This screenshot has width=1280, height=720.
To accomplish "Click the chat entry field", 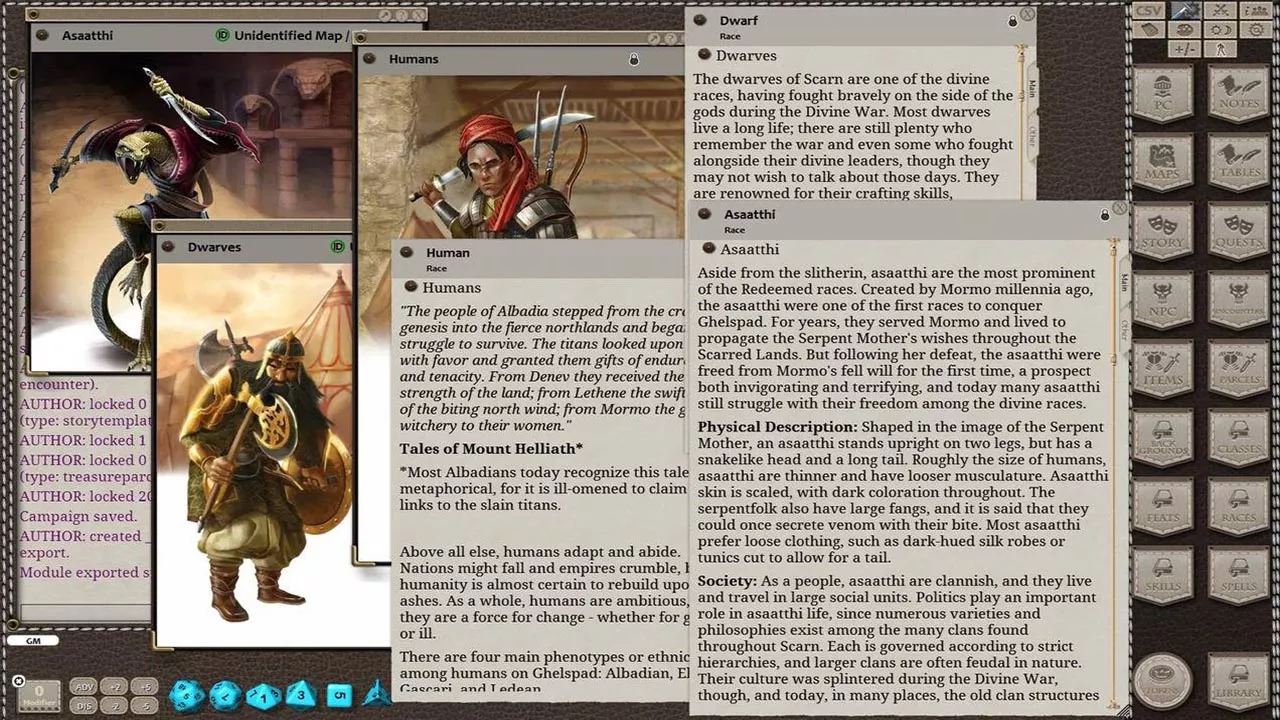I will [x=85, y=611].
